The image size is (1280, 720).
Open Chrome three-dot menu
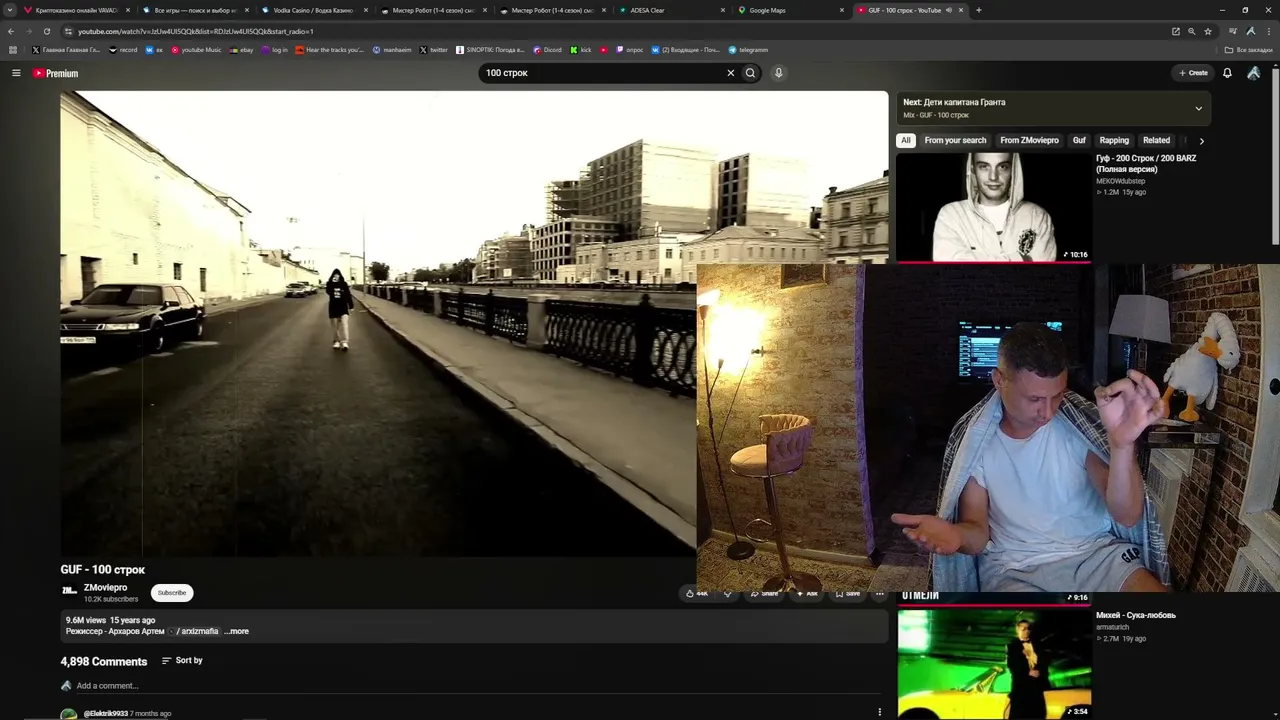[1268, 31]
